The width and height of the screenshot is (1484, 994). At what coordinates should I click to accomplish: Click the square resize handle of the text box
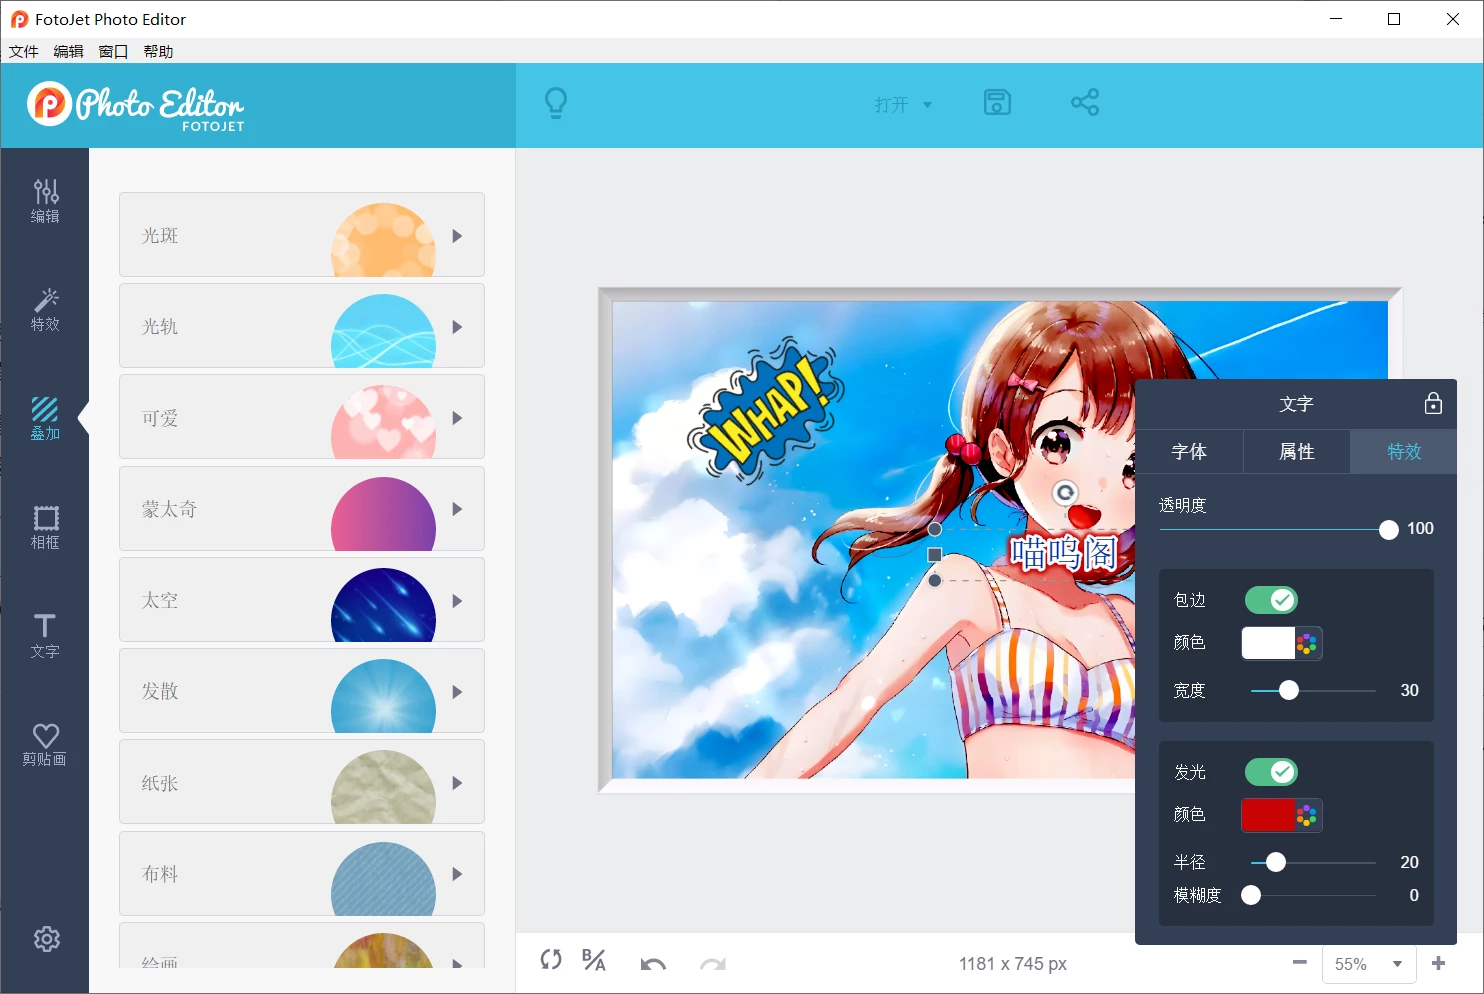click(x=935, y=554)
